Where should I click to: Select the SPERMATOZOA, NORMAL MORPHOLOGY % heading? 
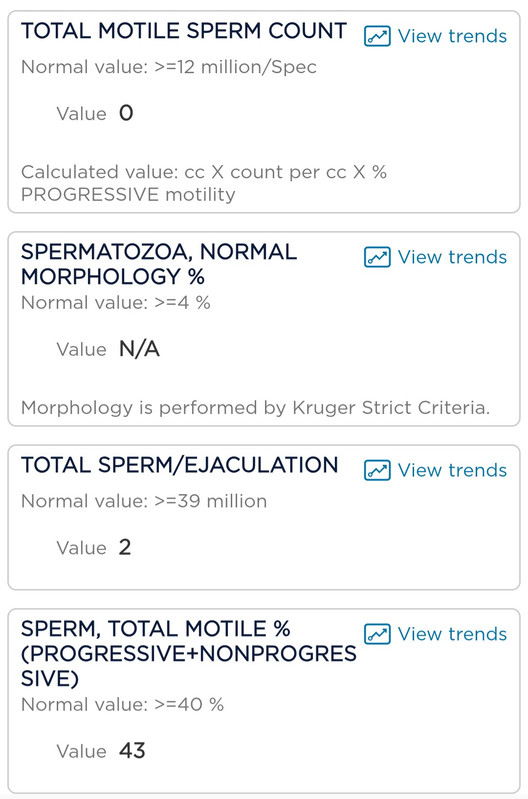tap(159, 264)
